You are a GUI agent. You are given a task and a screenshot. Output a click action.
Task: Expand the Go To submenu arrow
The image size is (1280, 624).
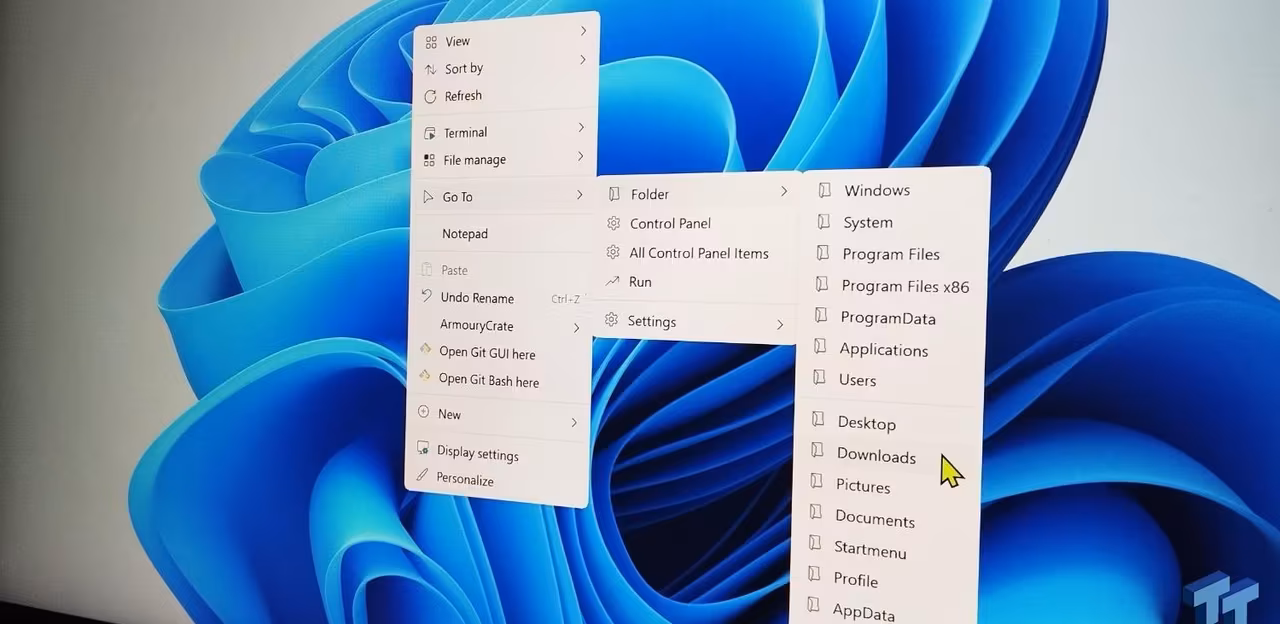579,195
